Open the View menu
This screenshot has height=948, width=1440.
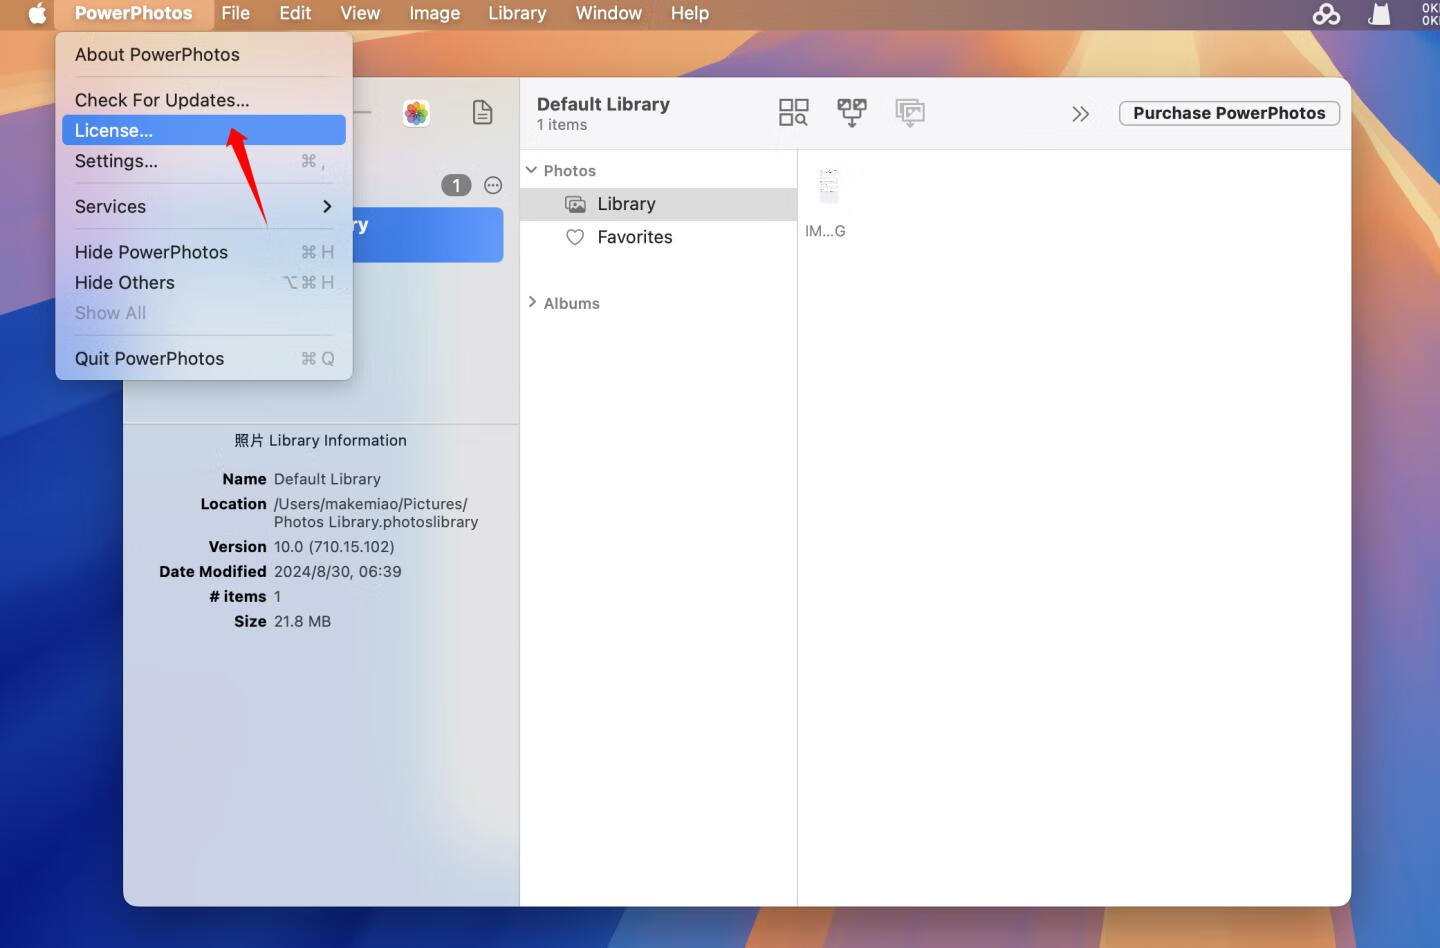[x=360, y=13]
